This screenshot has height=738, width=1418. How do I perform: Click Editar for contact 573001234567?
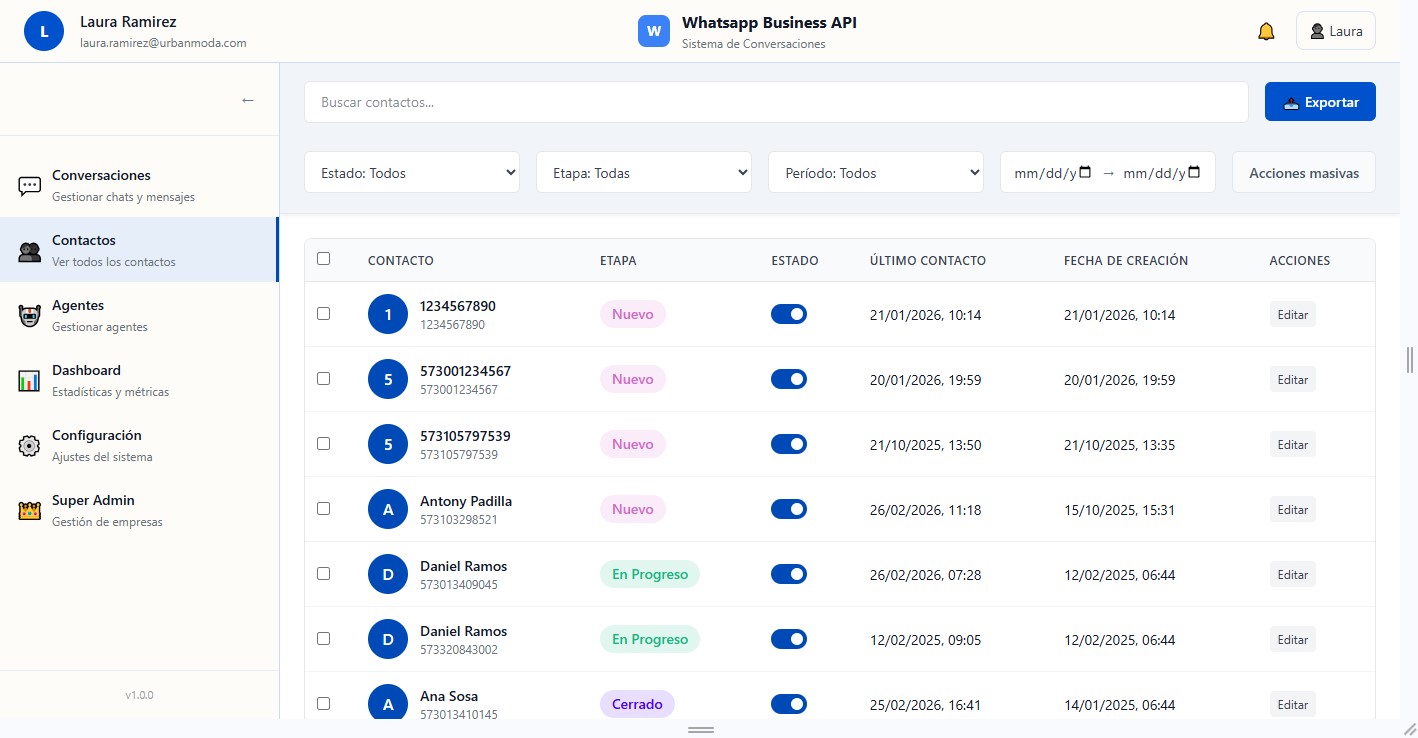(x=1293, y=379)
